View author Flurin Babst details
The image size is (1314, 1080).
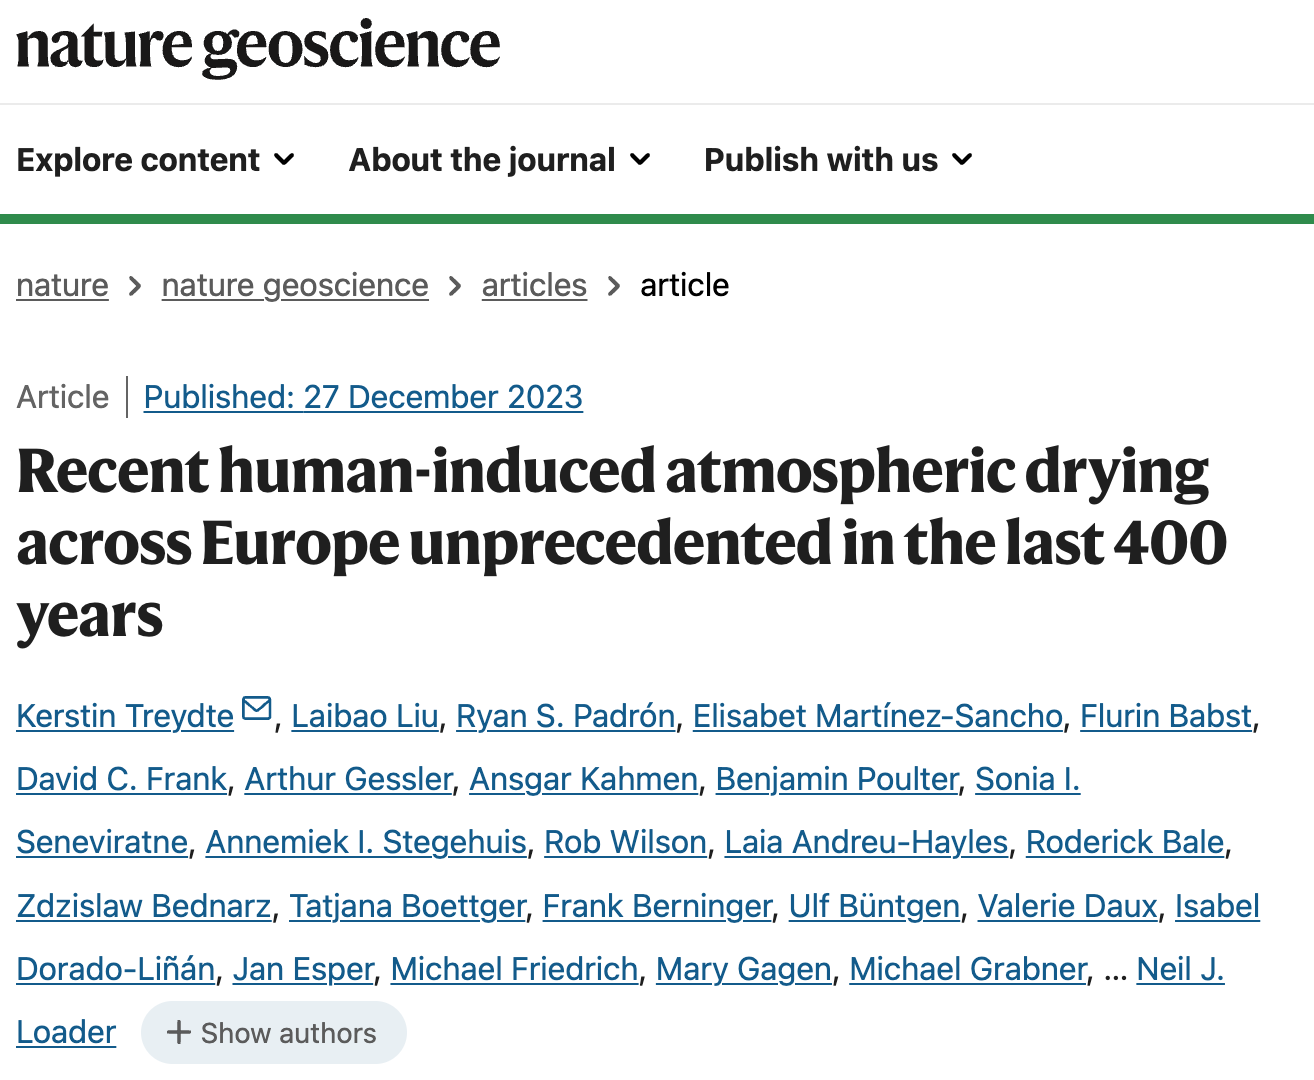click(x=1166, y=716)
